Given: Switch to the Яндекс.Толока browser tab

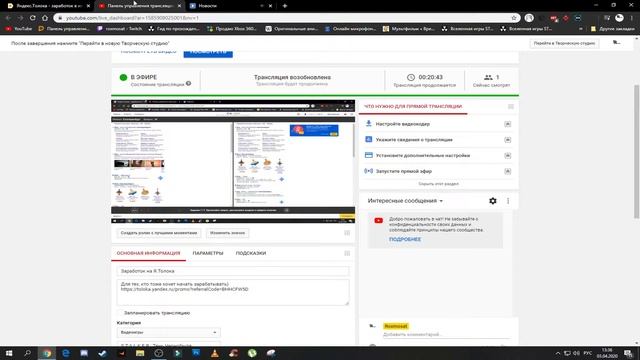Looking at the screenshot, I should click(48, 6).
